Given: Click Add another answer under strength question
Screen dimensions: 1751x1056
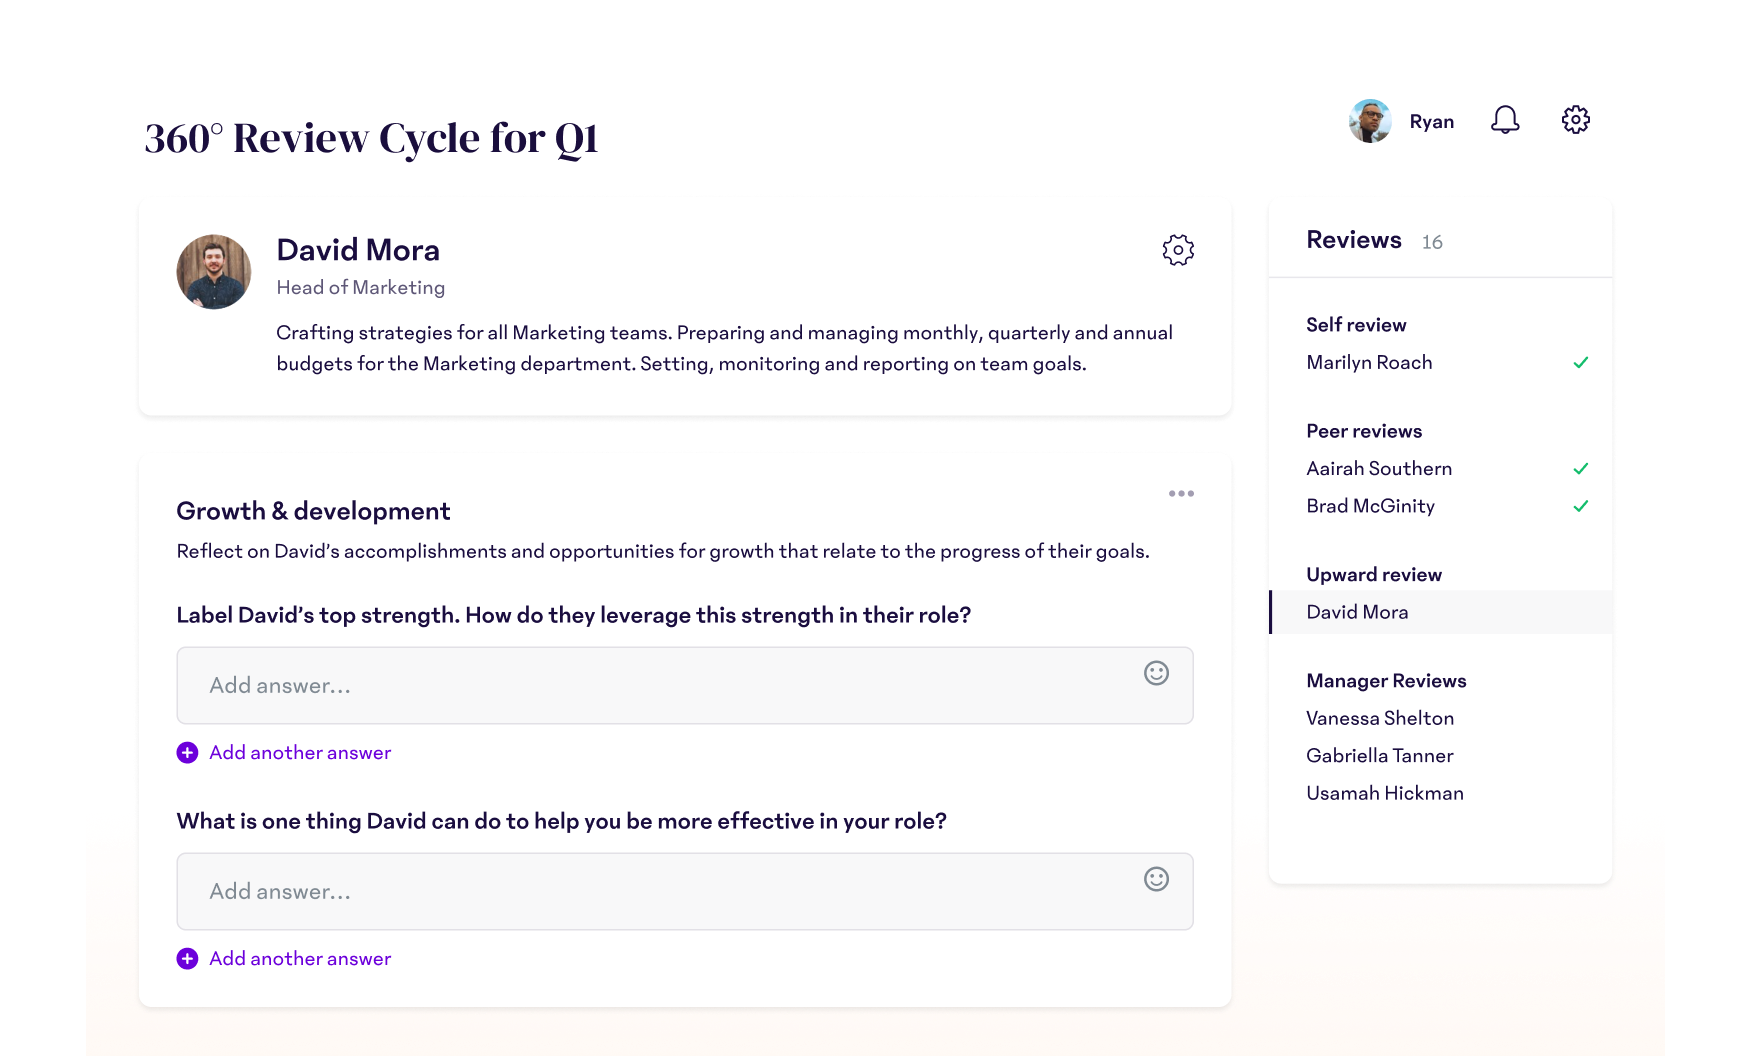Looking at the screenshot, I should tap(300, 753).
